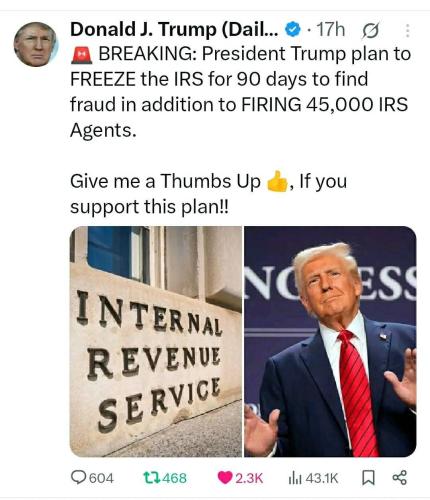Click the 468 reposts count
The height and width of the screenshot is (500, 430).
click(x=175, y=478)
